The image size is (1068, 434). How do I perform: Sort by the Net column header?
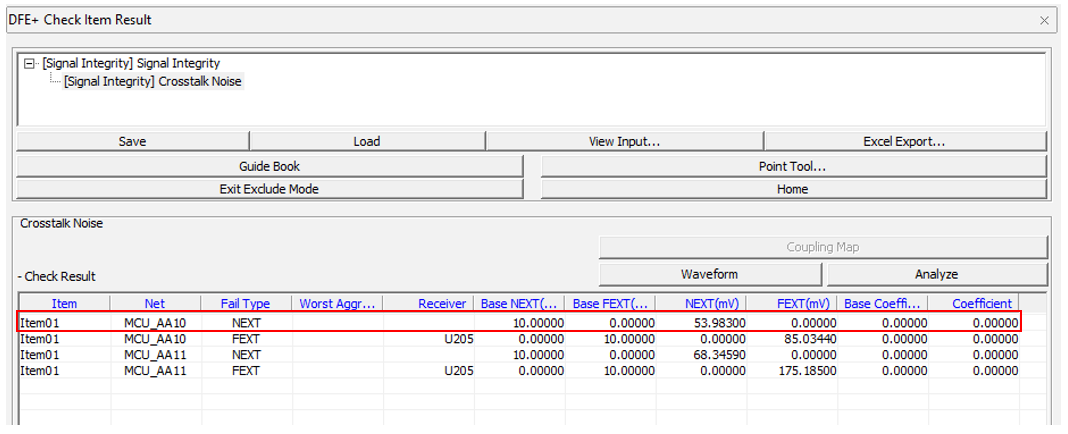click(x=154, y=303)
